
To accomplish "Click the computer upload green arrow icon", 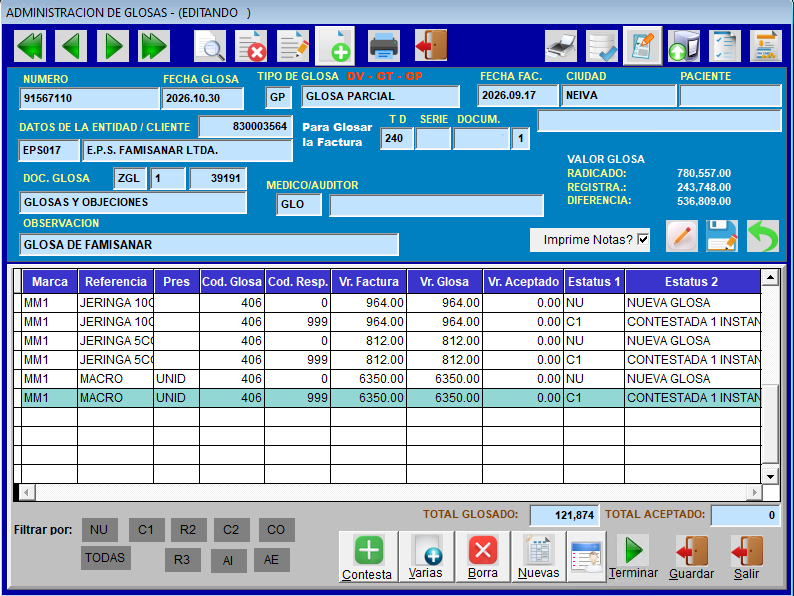I will point(684,46).
